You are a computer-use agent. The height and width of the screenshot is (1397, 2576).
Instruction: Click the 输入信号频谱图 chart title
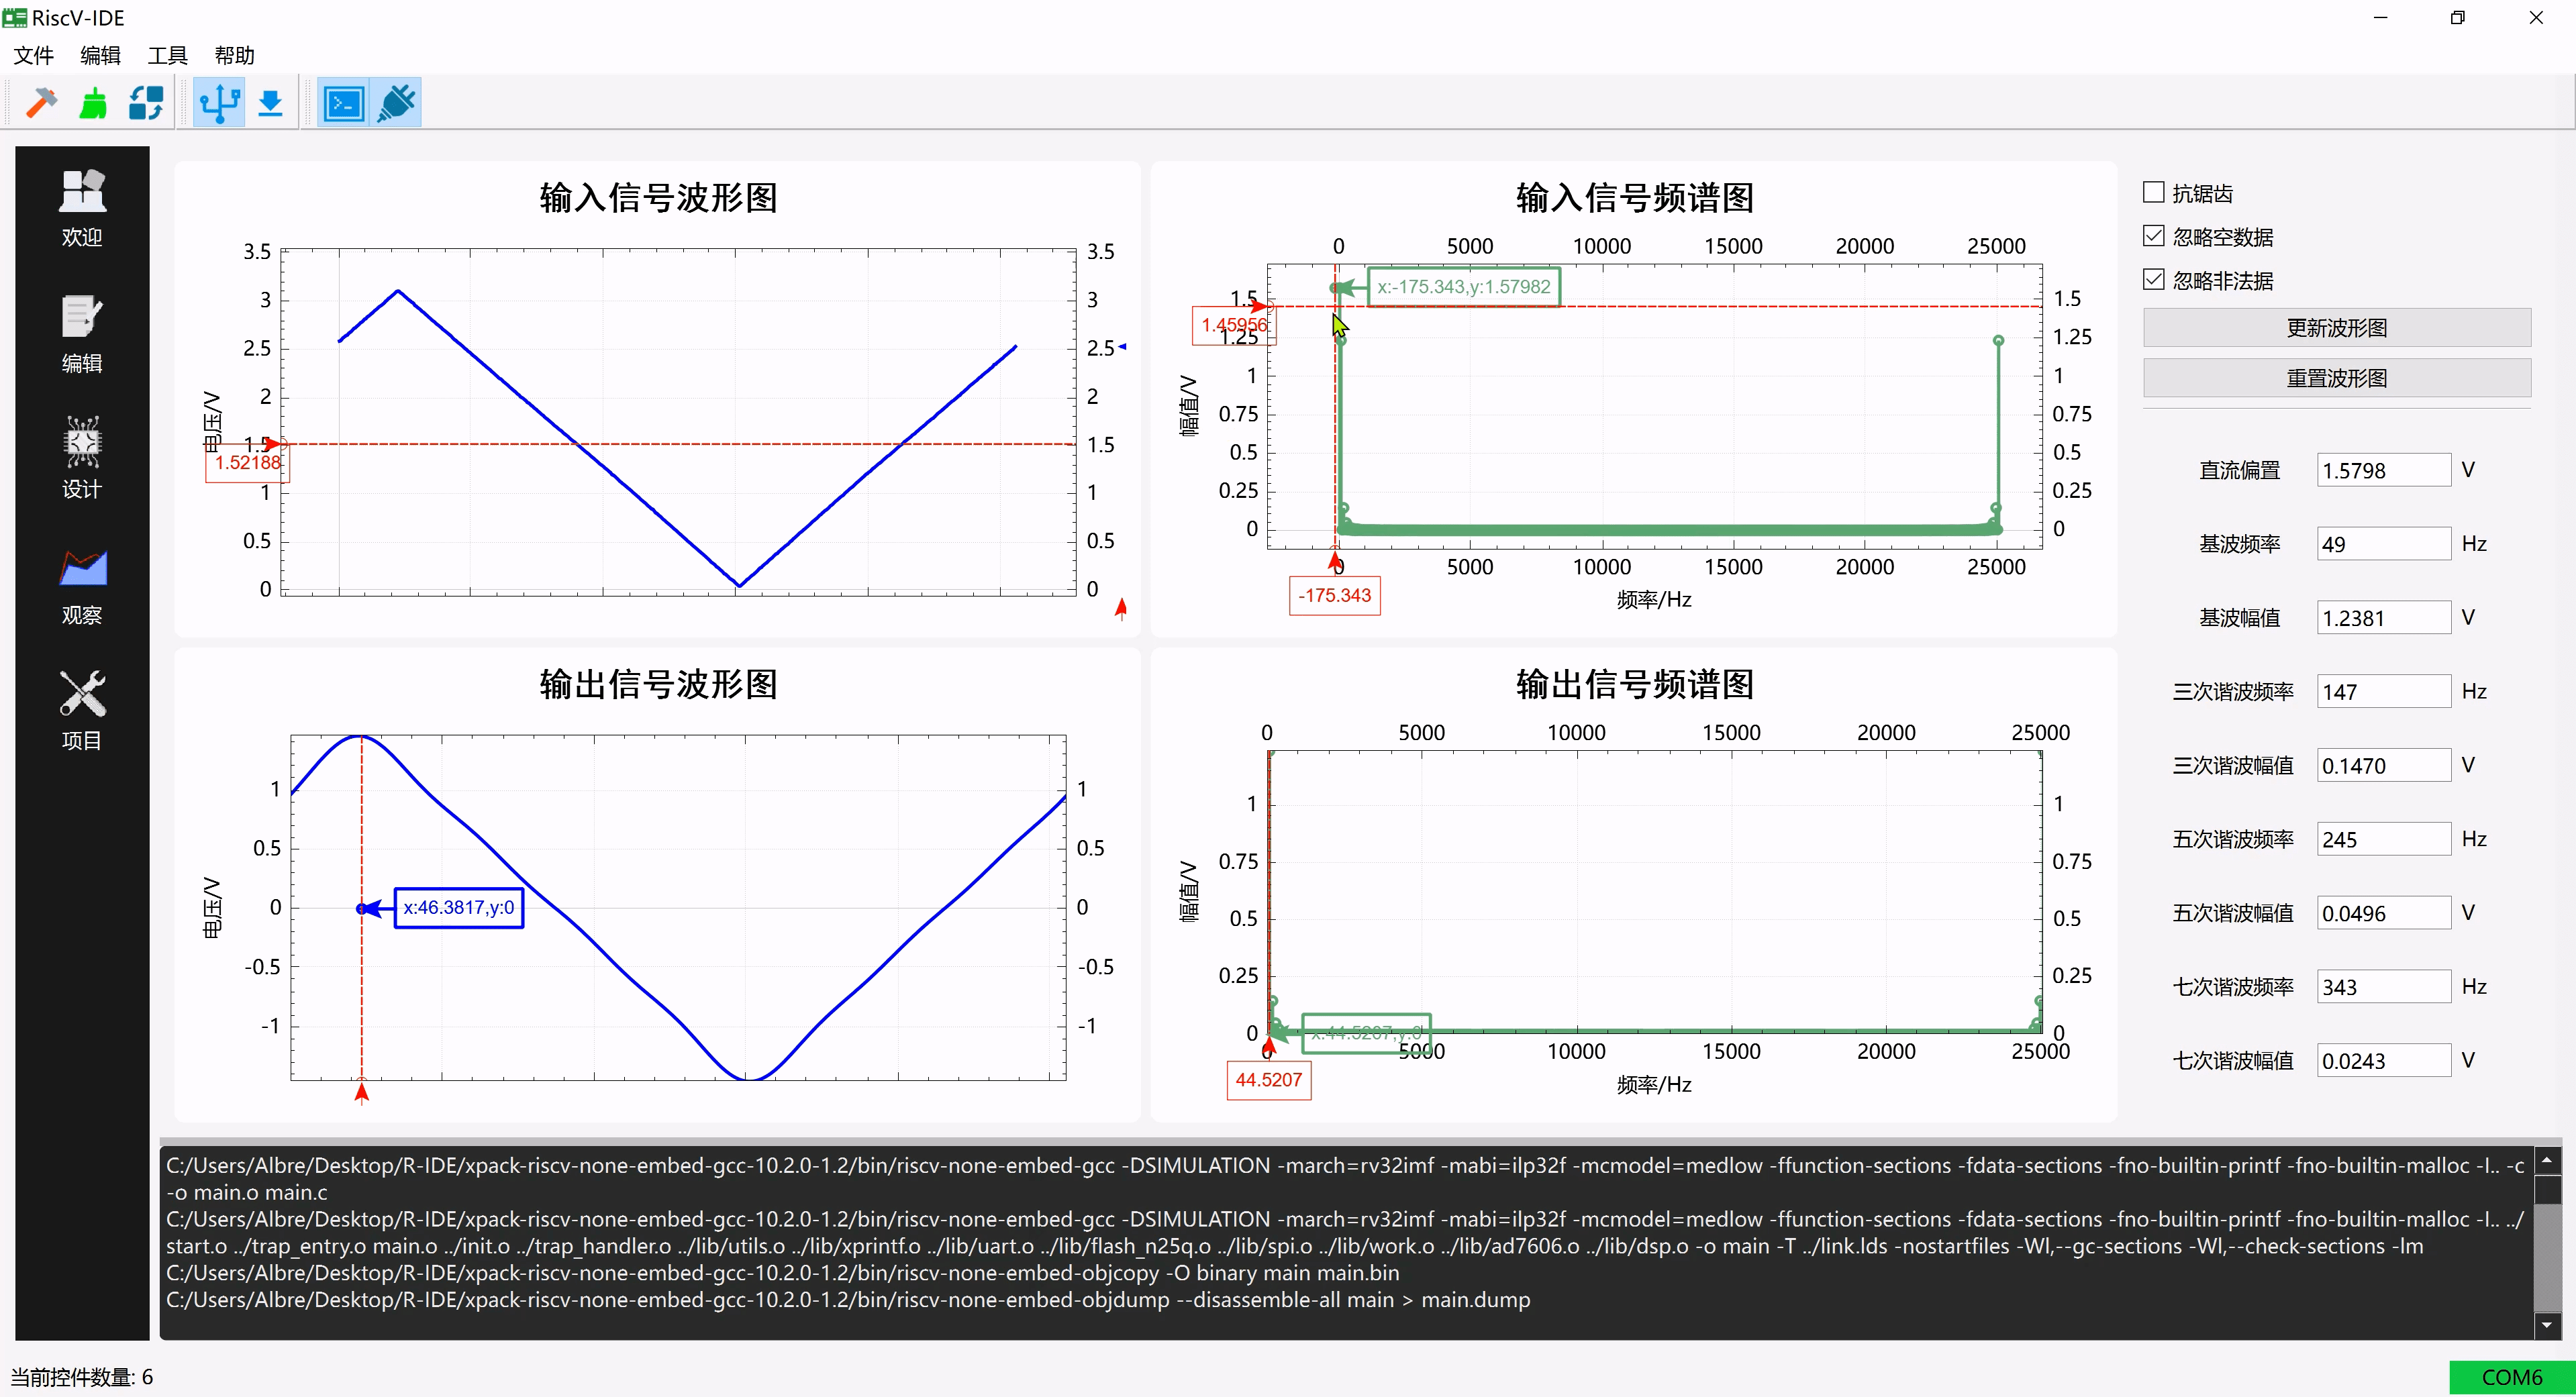pos(1635,197)
